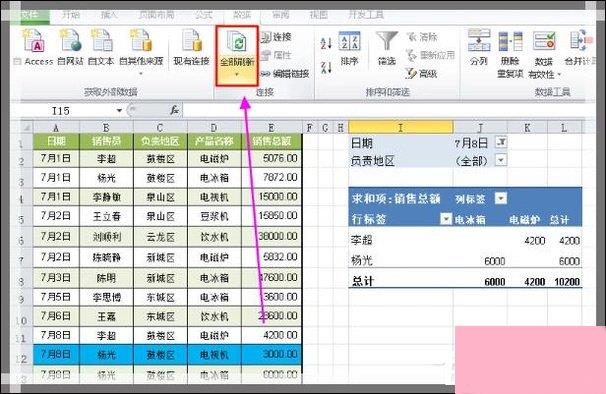Expand the 数据有效性 dropdown arrow
This screenshot has width=606, height=394.
pos(558,74)
